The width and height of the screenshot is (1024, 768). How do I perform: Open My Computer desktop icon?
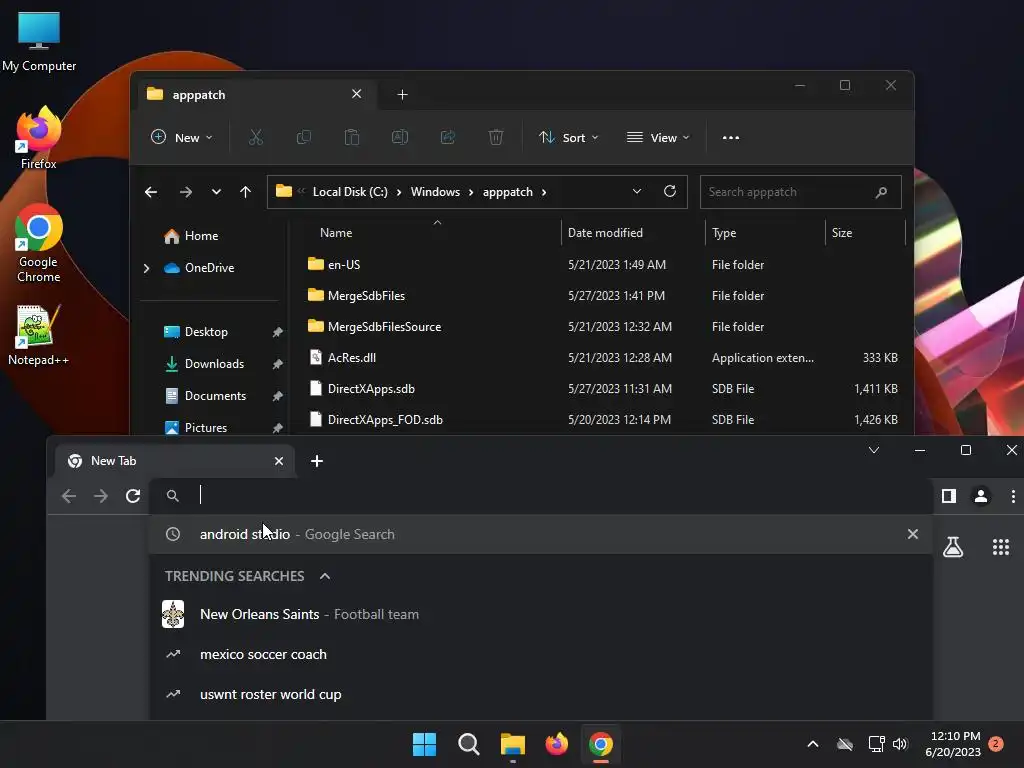point(39,41)
